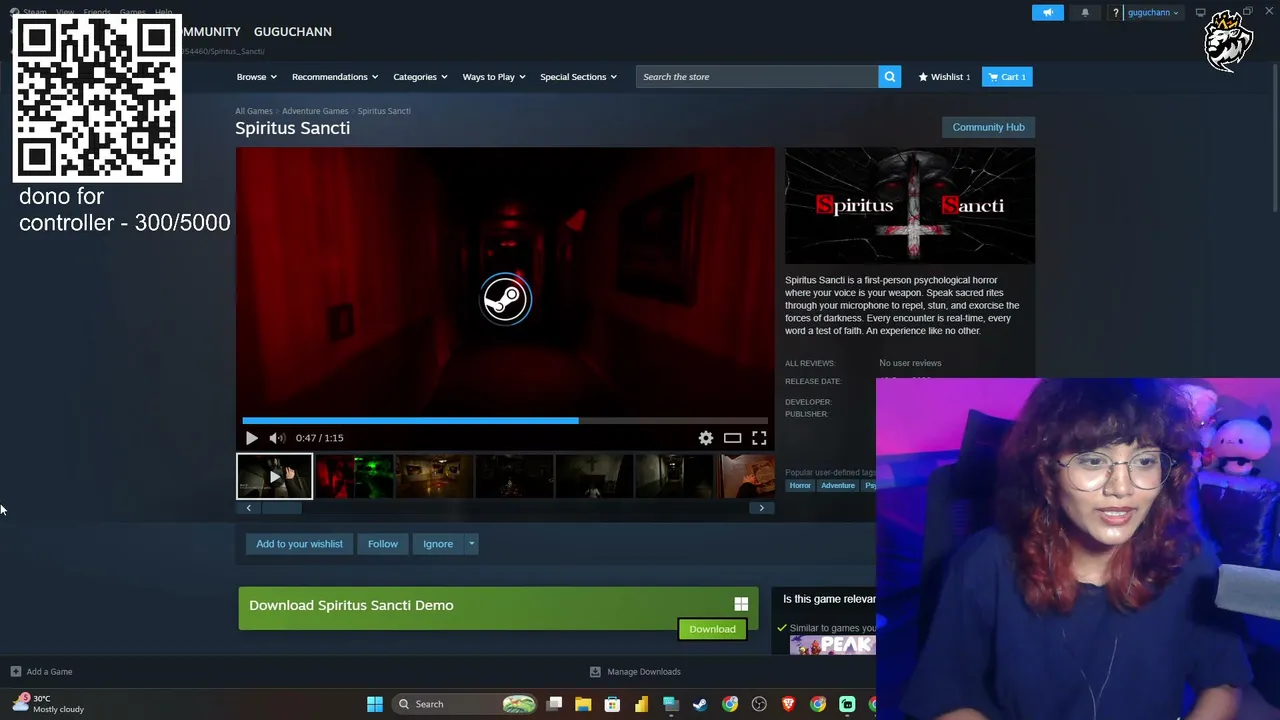Select the first trailer thumbnail
1280x720 pixels.
[274, 476]
